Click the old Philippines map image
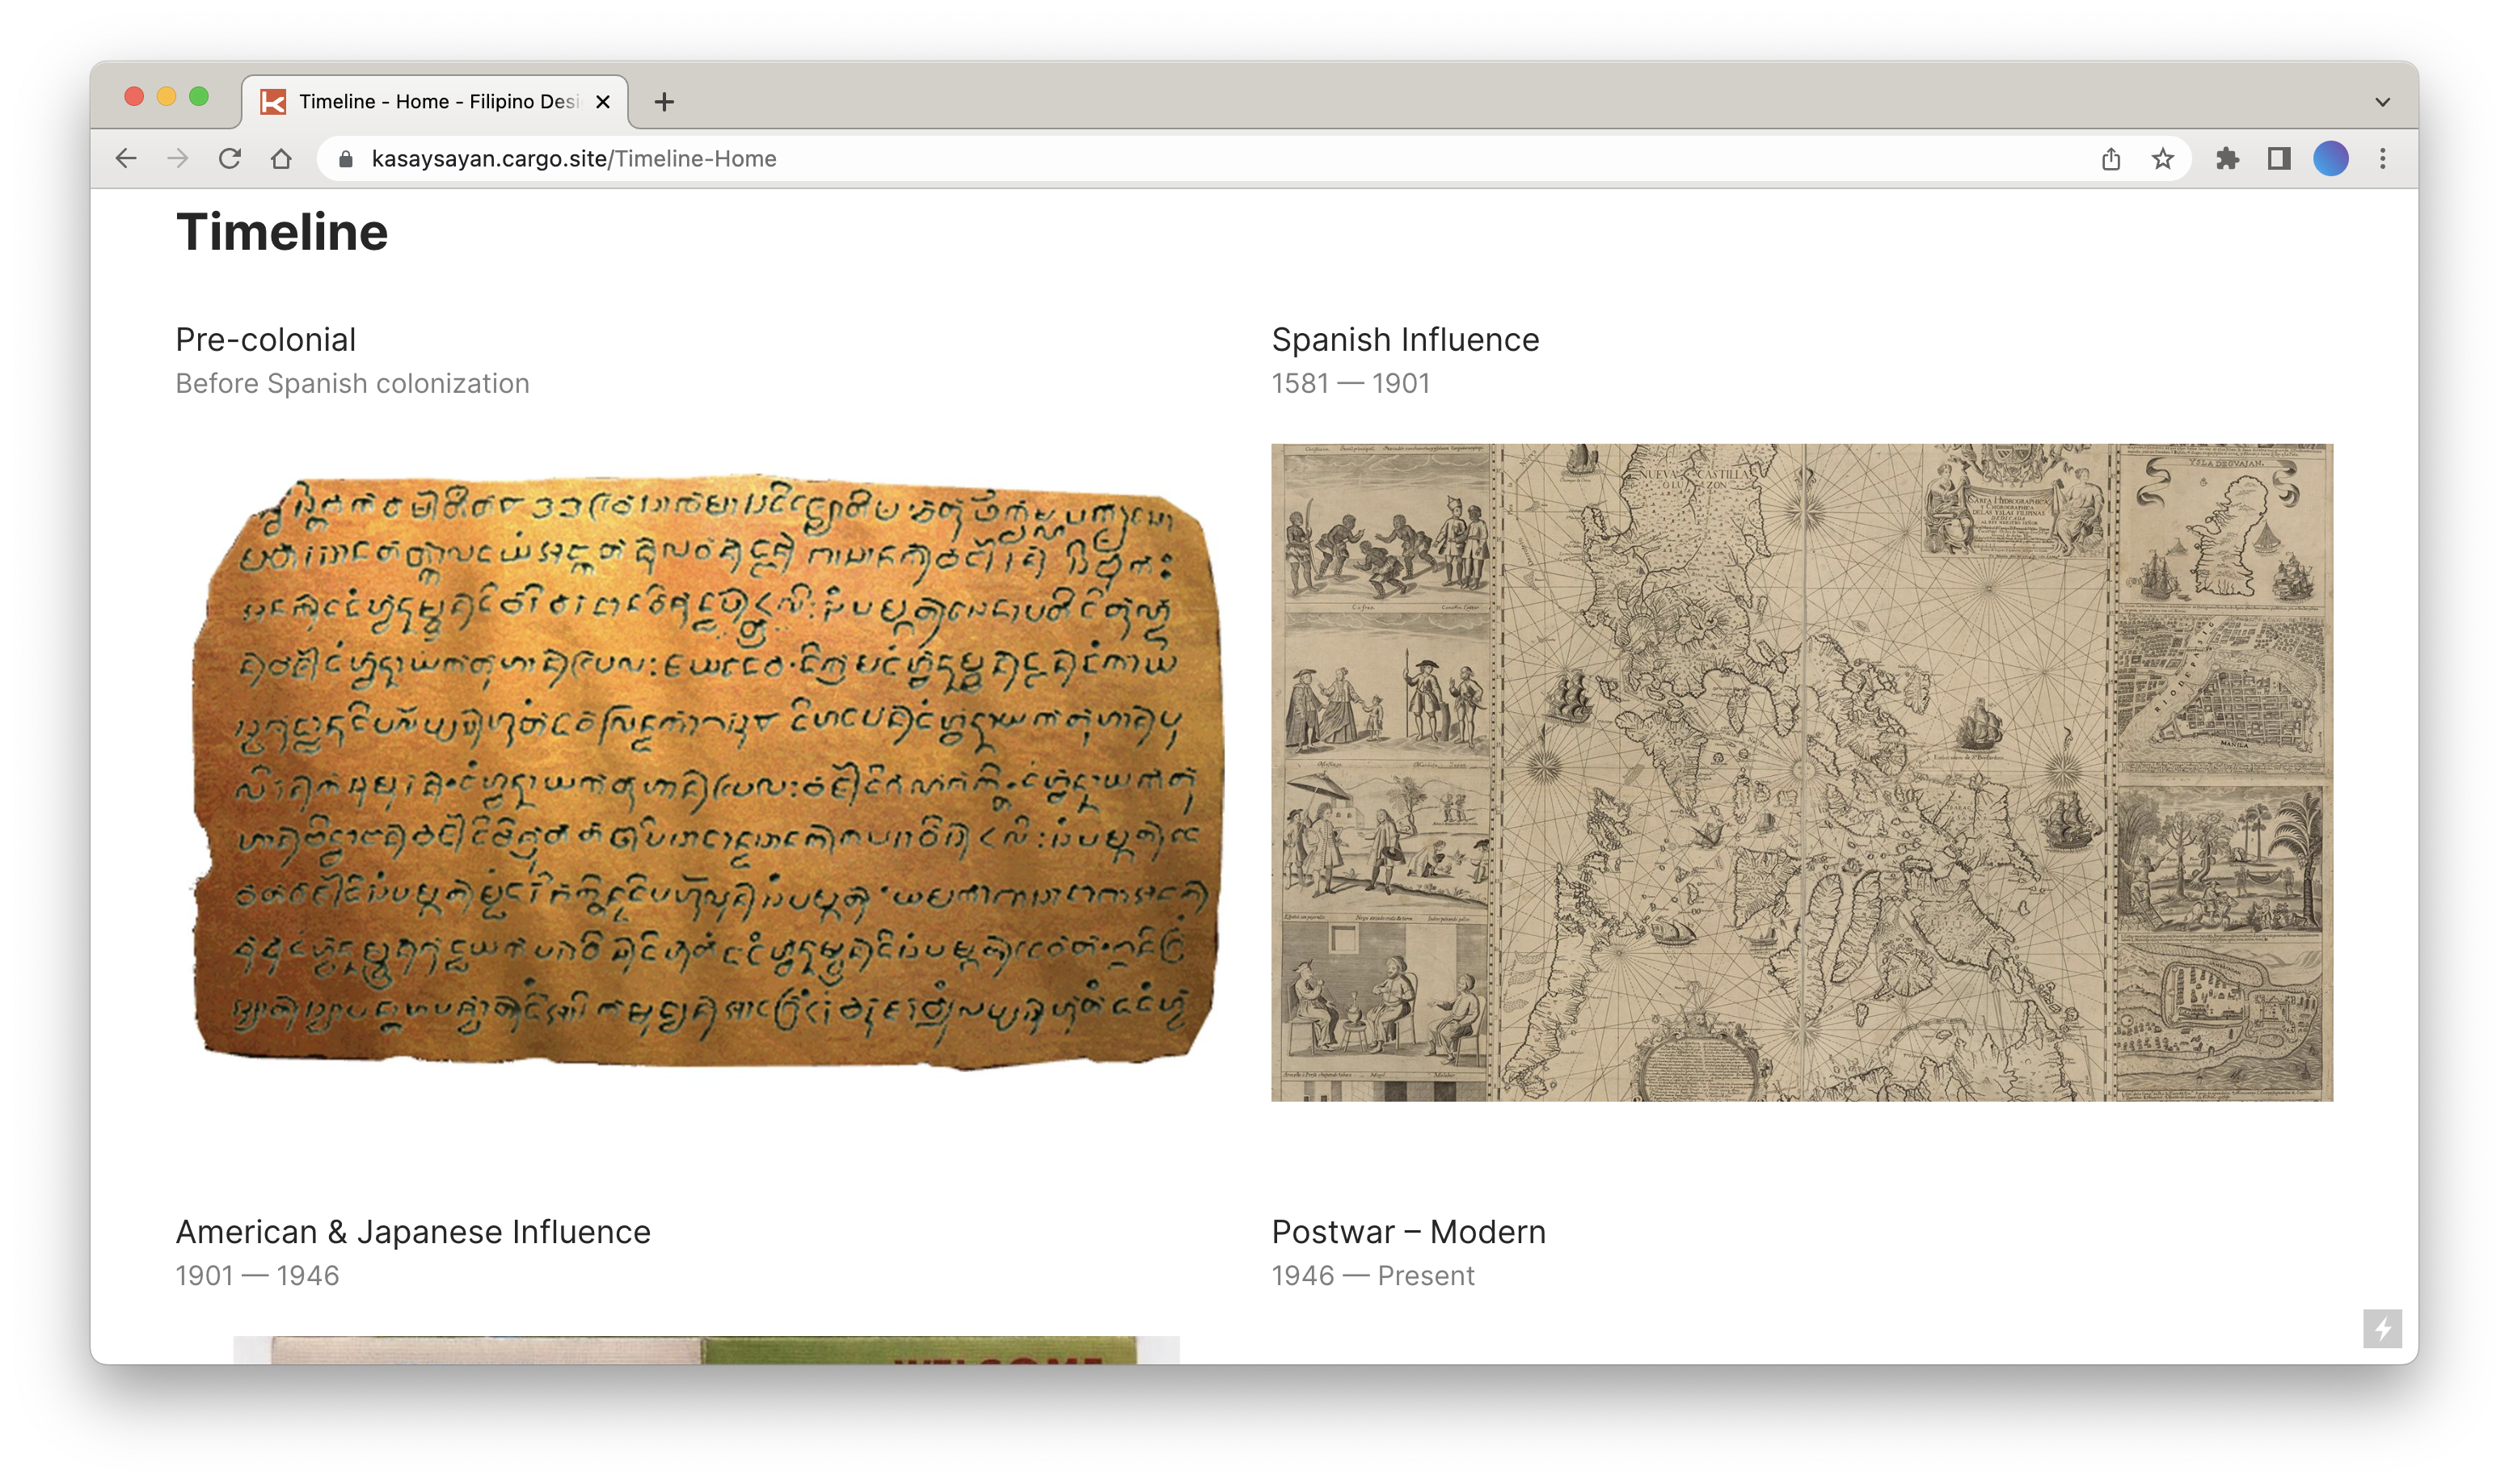 coord(1802,772)
